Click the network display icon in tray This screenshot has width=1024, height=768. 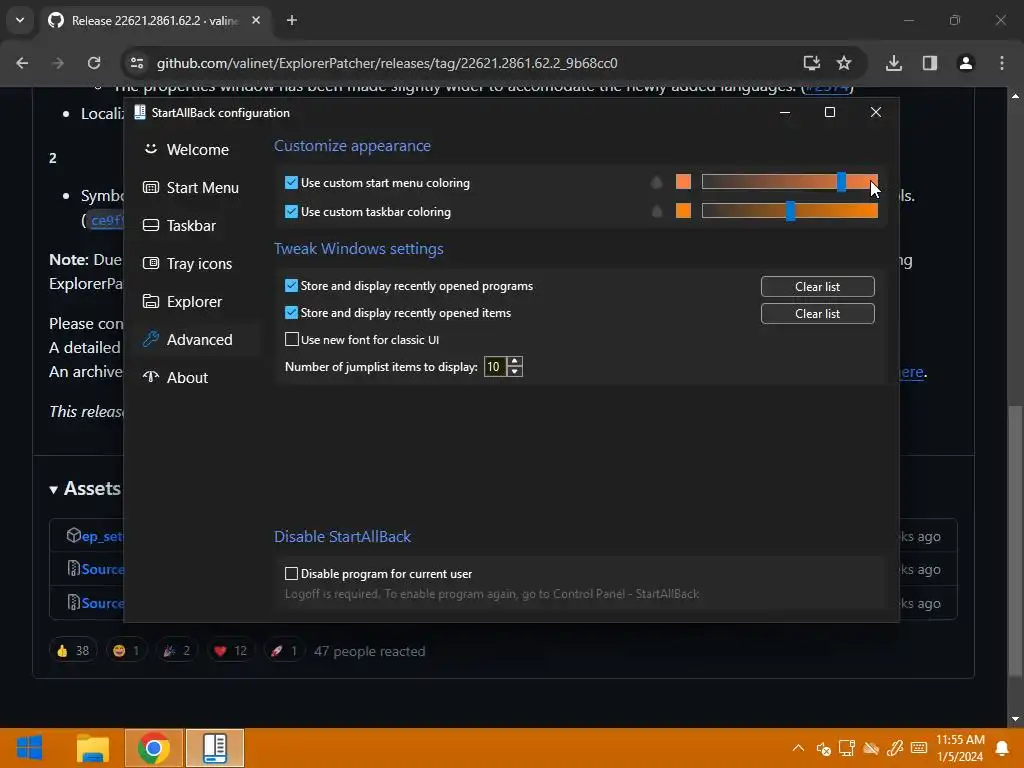click(x=847, y=748)
